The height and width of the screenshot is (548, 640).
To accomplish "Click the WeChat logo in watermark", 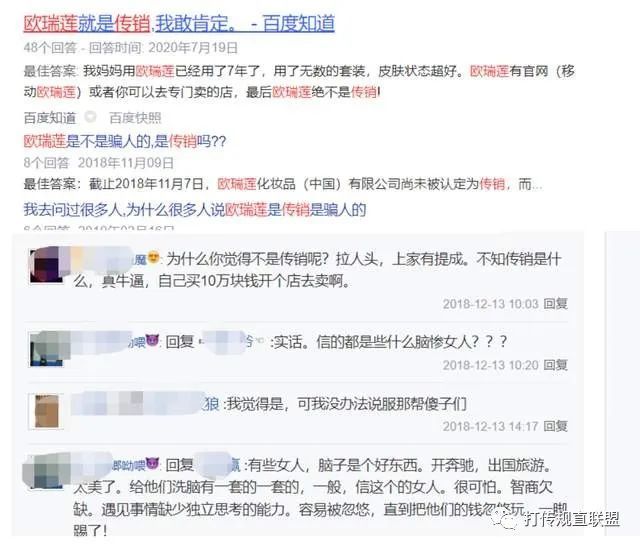I will 506,519.
